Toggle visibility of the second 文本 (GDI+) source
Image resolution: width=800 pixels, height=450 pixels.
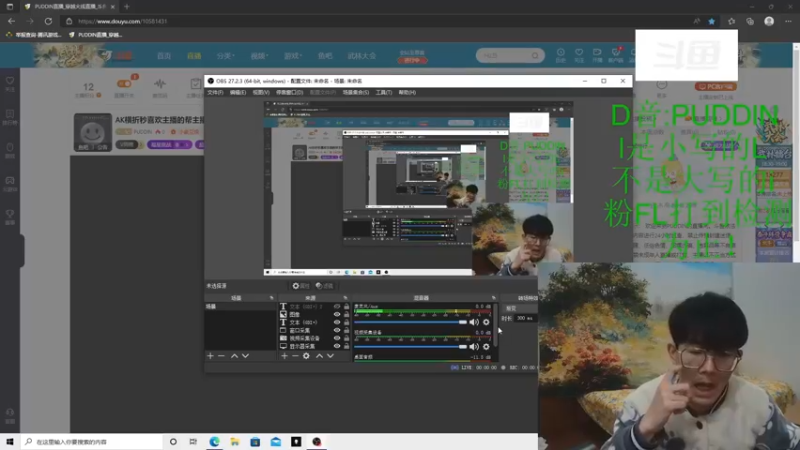(x=337, y=322)
